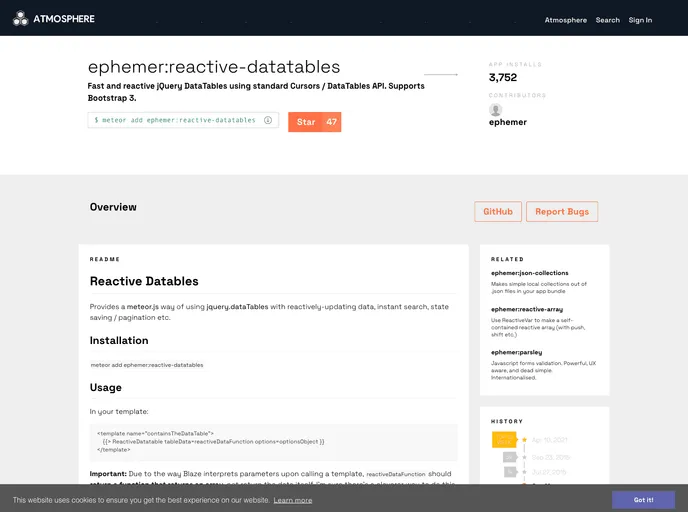The width and height of the screenshot is (688, 512).
Task: Click the RELATED section label
Action: (507, 259)
